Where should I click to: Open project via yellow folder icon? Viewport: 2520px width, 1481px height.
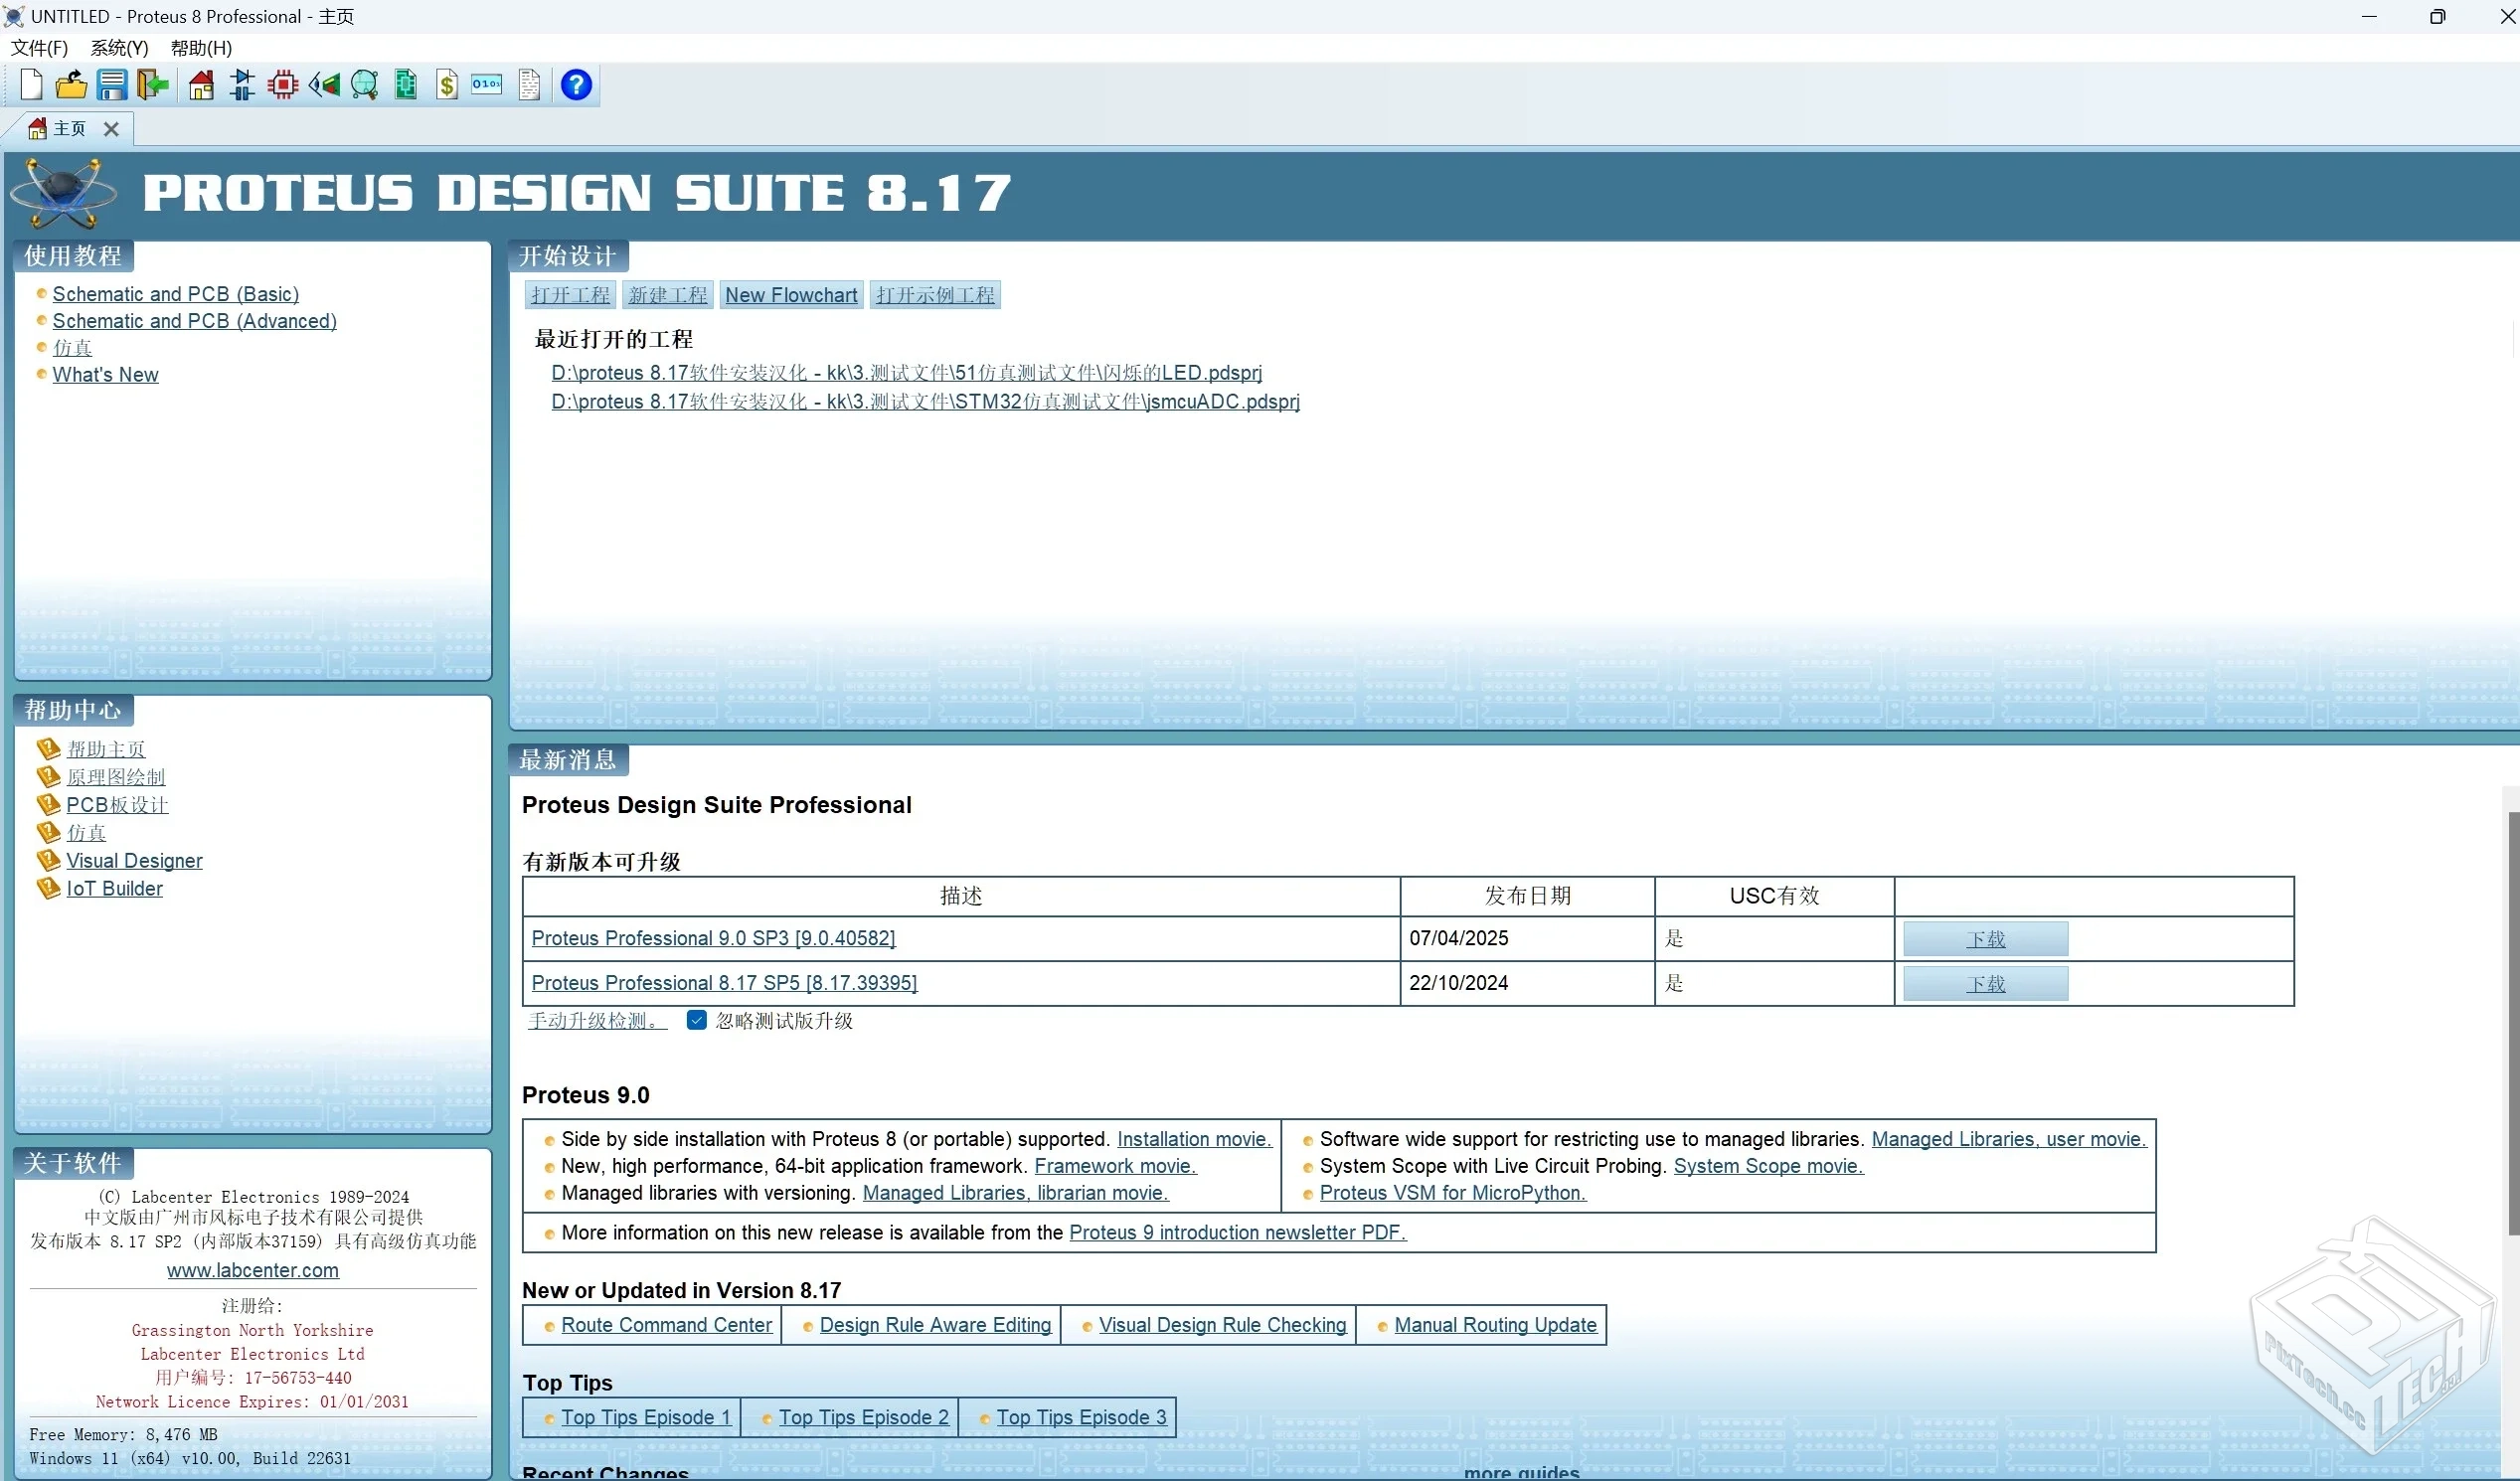pyautogui.click(x=71, y=85)
